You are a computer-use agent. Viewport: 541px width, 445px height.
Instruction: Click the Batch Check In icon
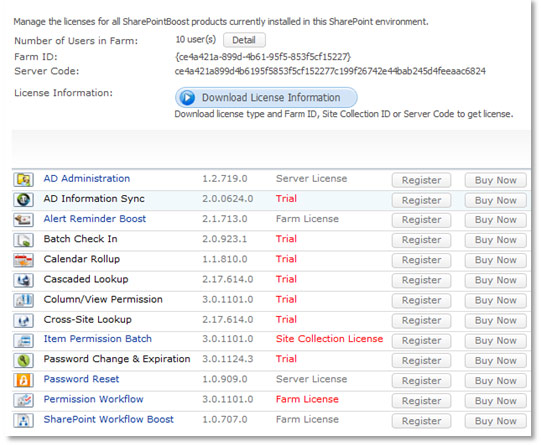[23, 240]
